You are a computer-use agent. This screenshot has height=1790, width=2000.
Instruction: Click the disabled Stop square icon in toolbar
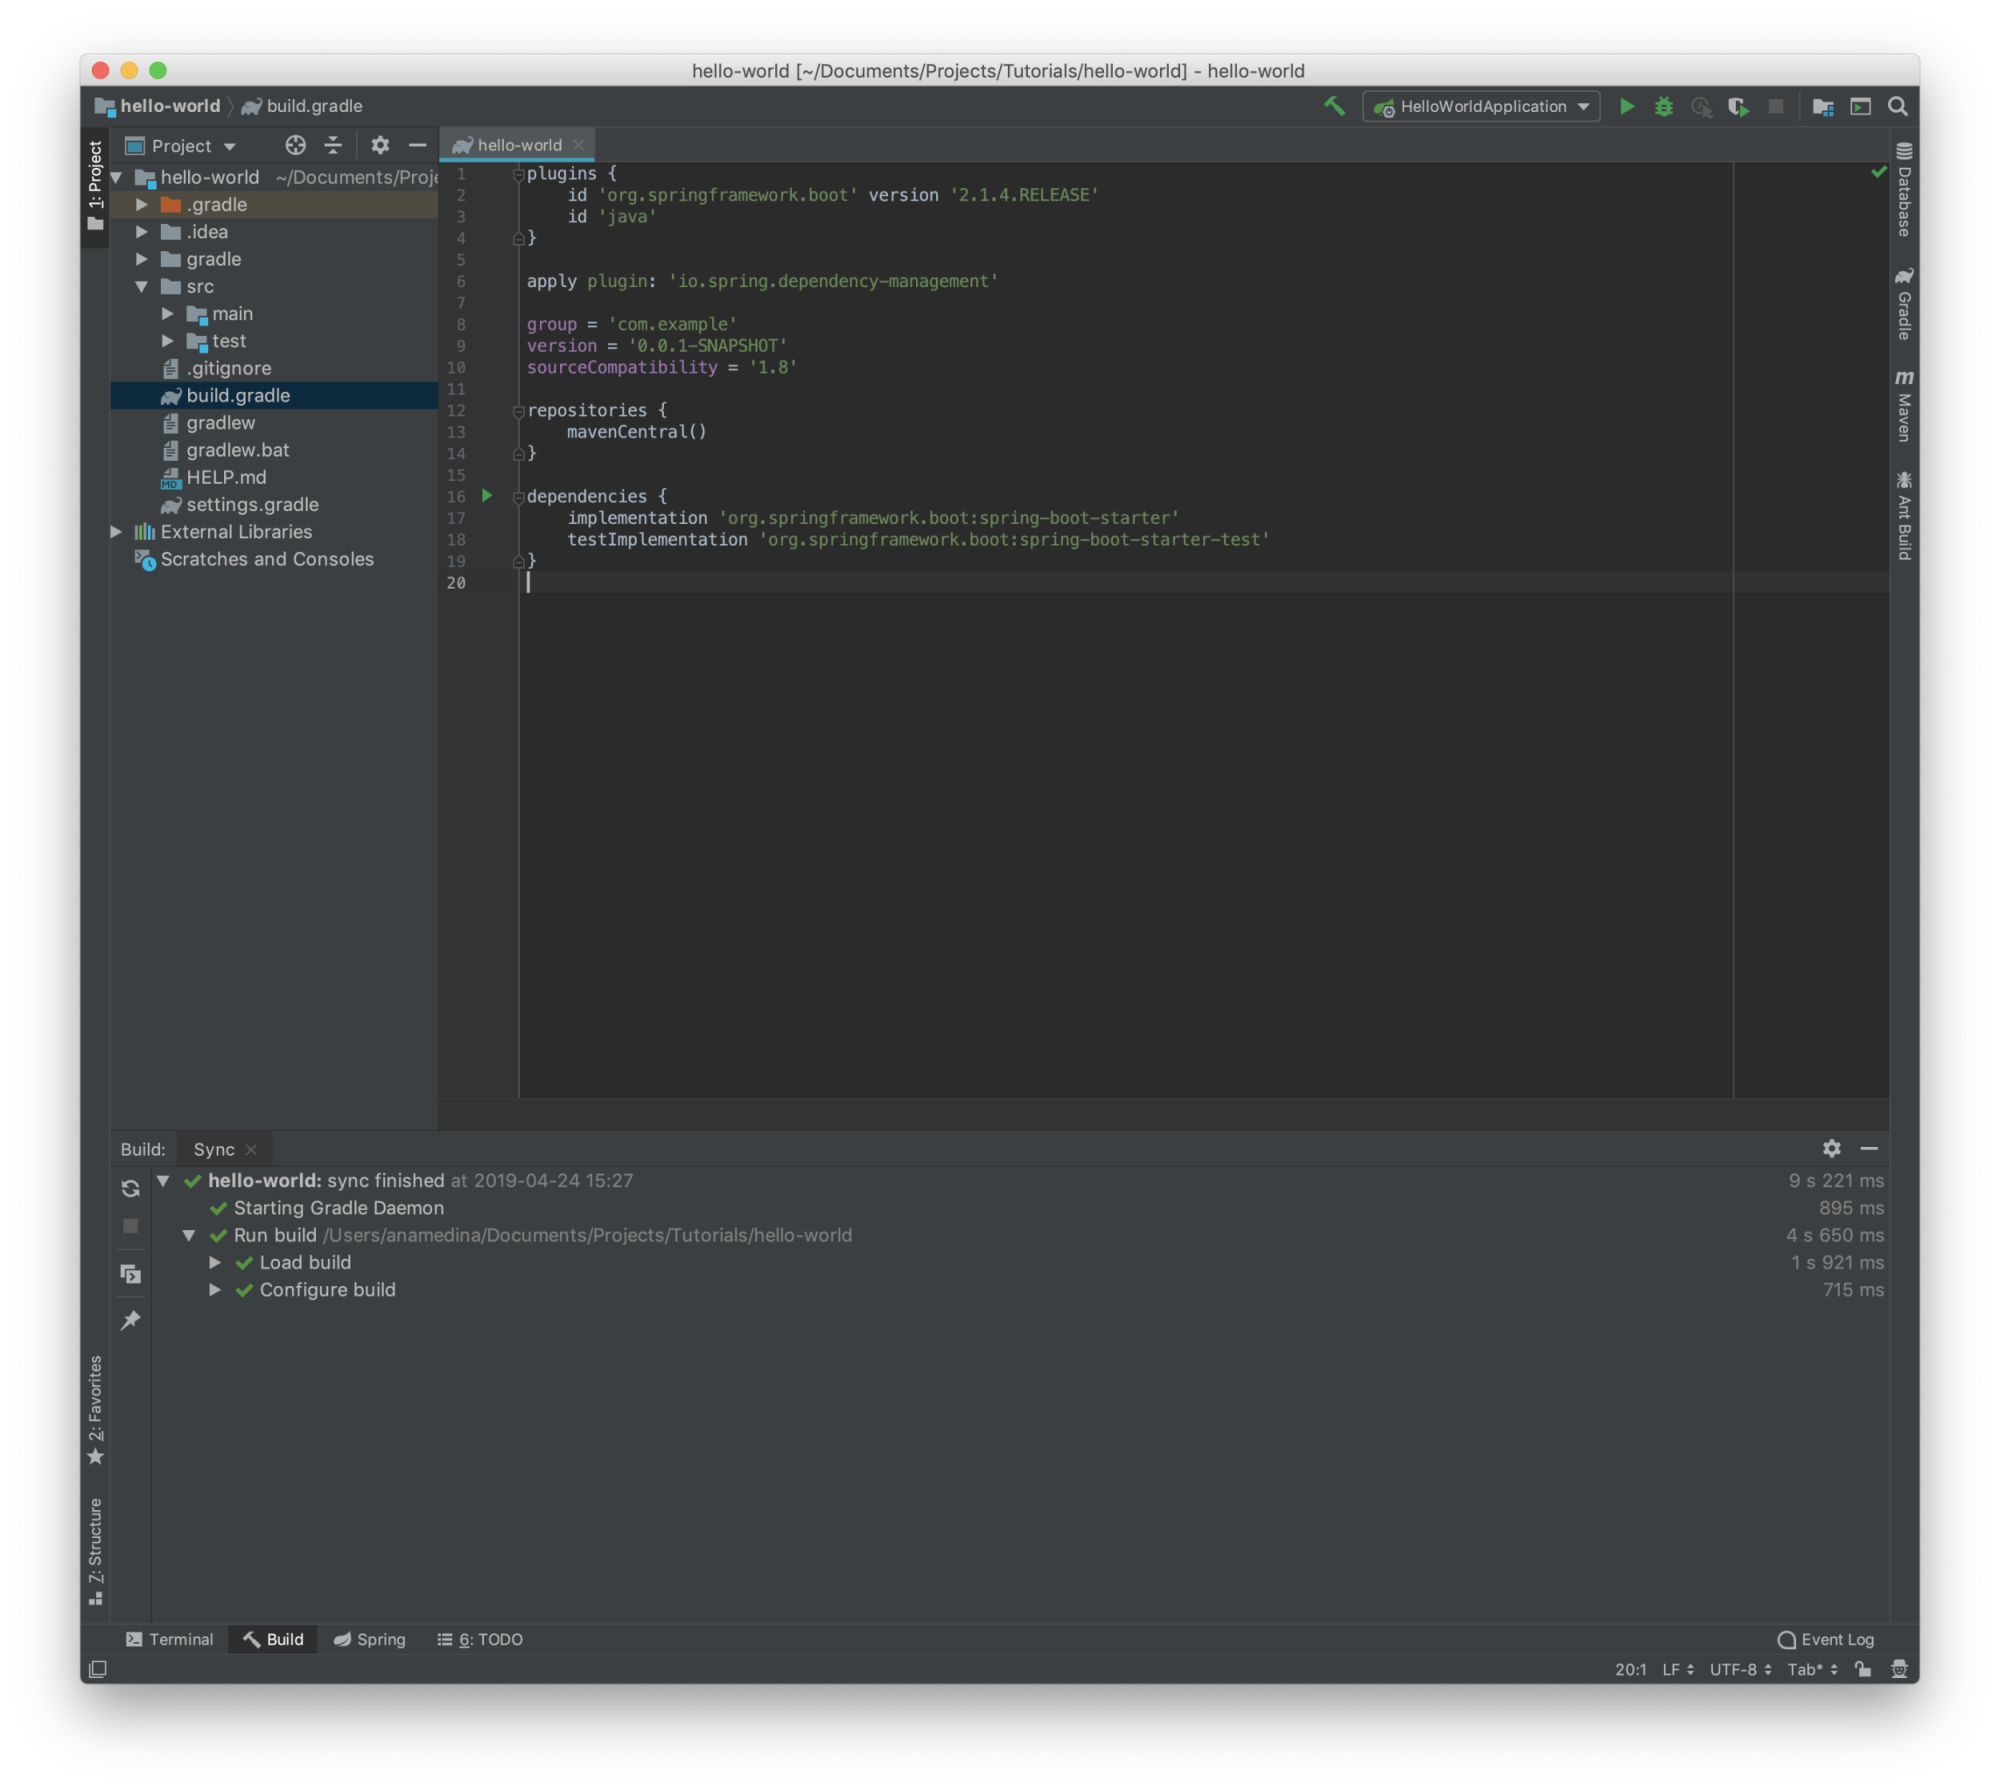pyautogui.click(x=1776, y=106)
